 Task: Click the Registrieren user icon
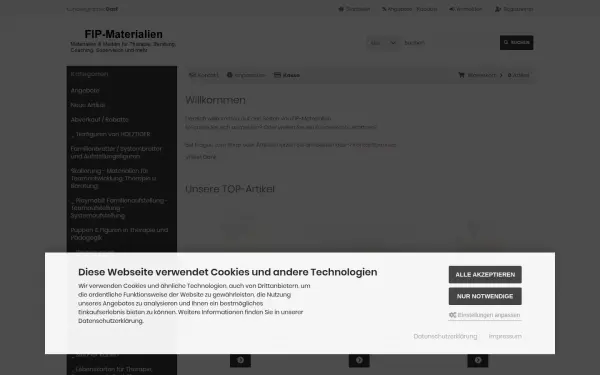[498, 9]
